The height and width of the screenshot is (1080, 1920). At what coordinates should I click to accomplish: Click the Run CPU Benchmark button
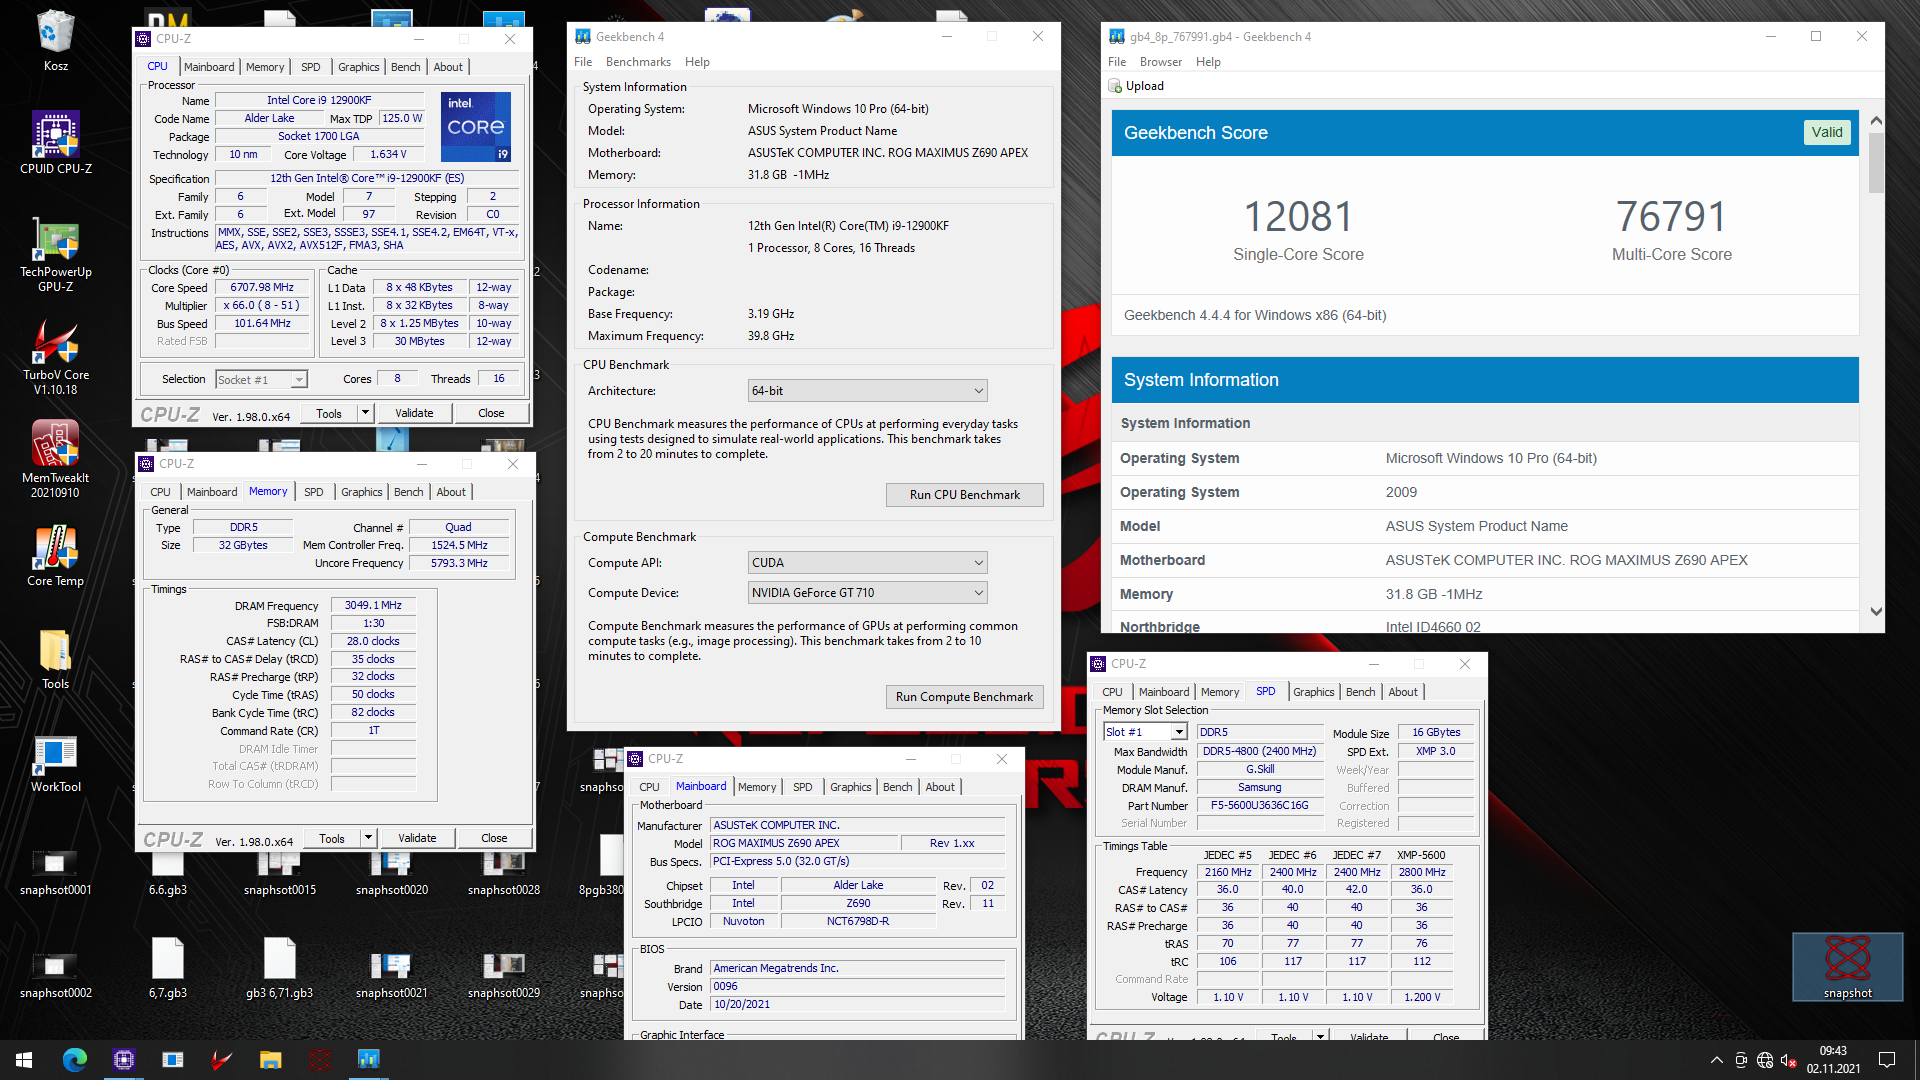click(965, 495)
